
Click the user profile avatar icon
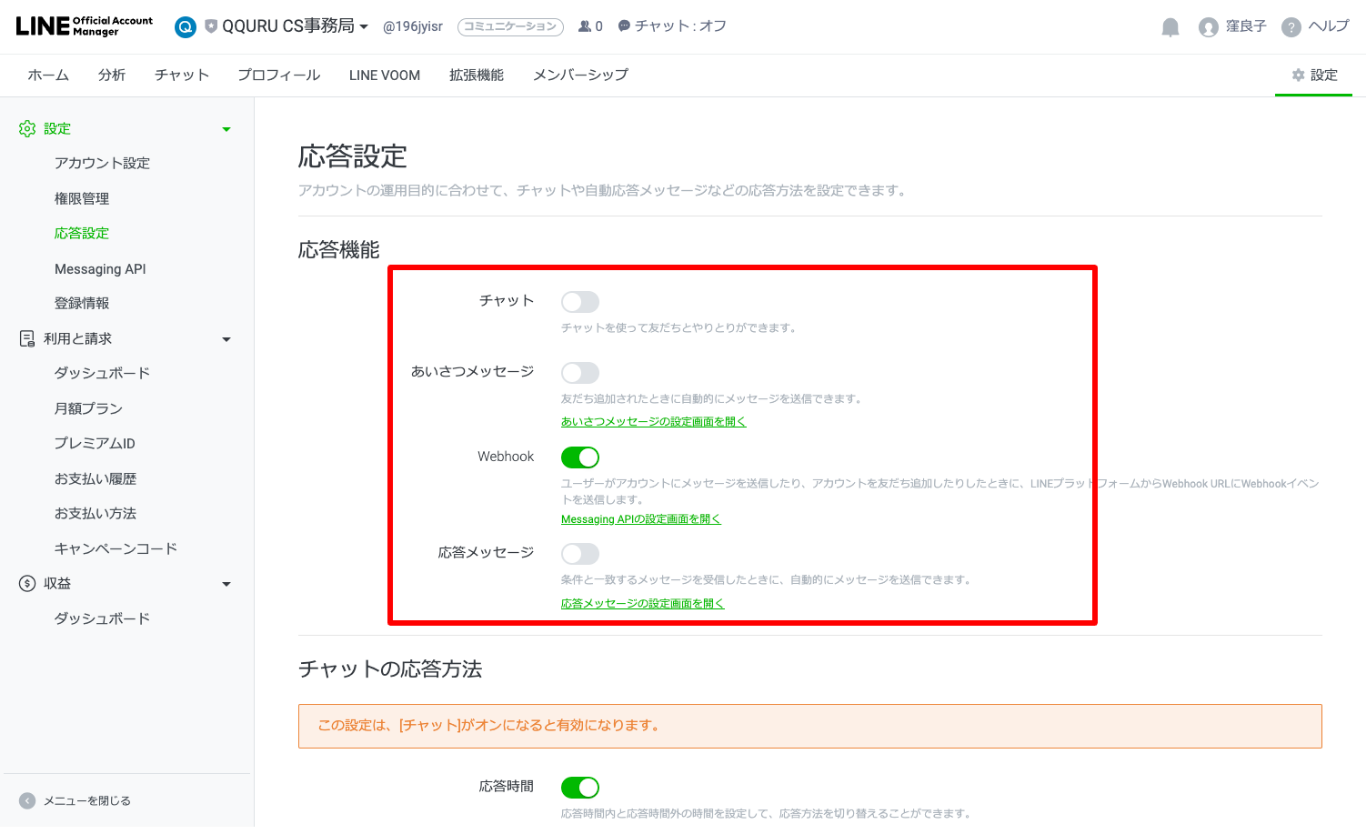pos(1208,27)
